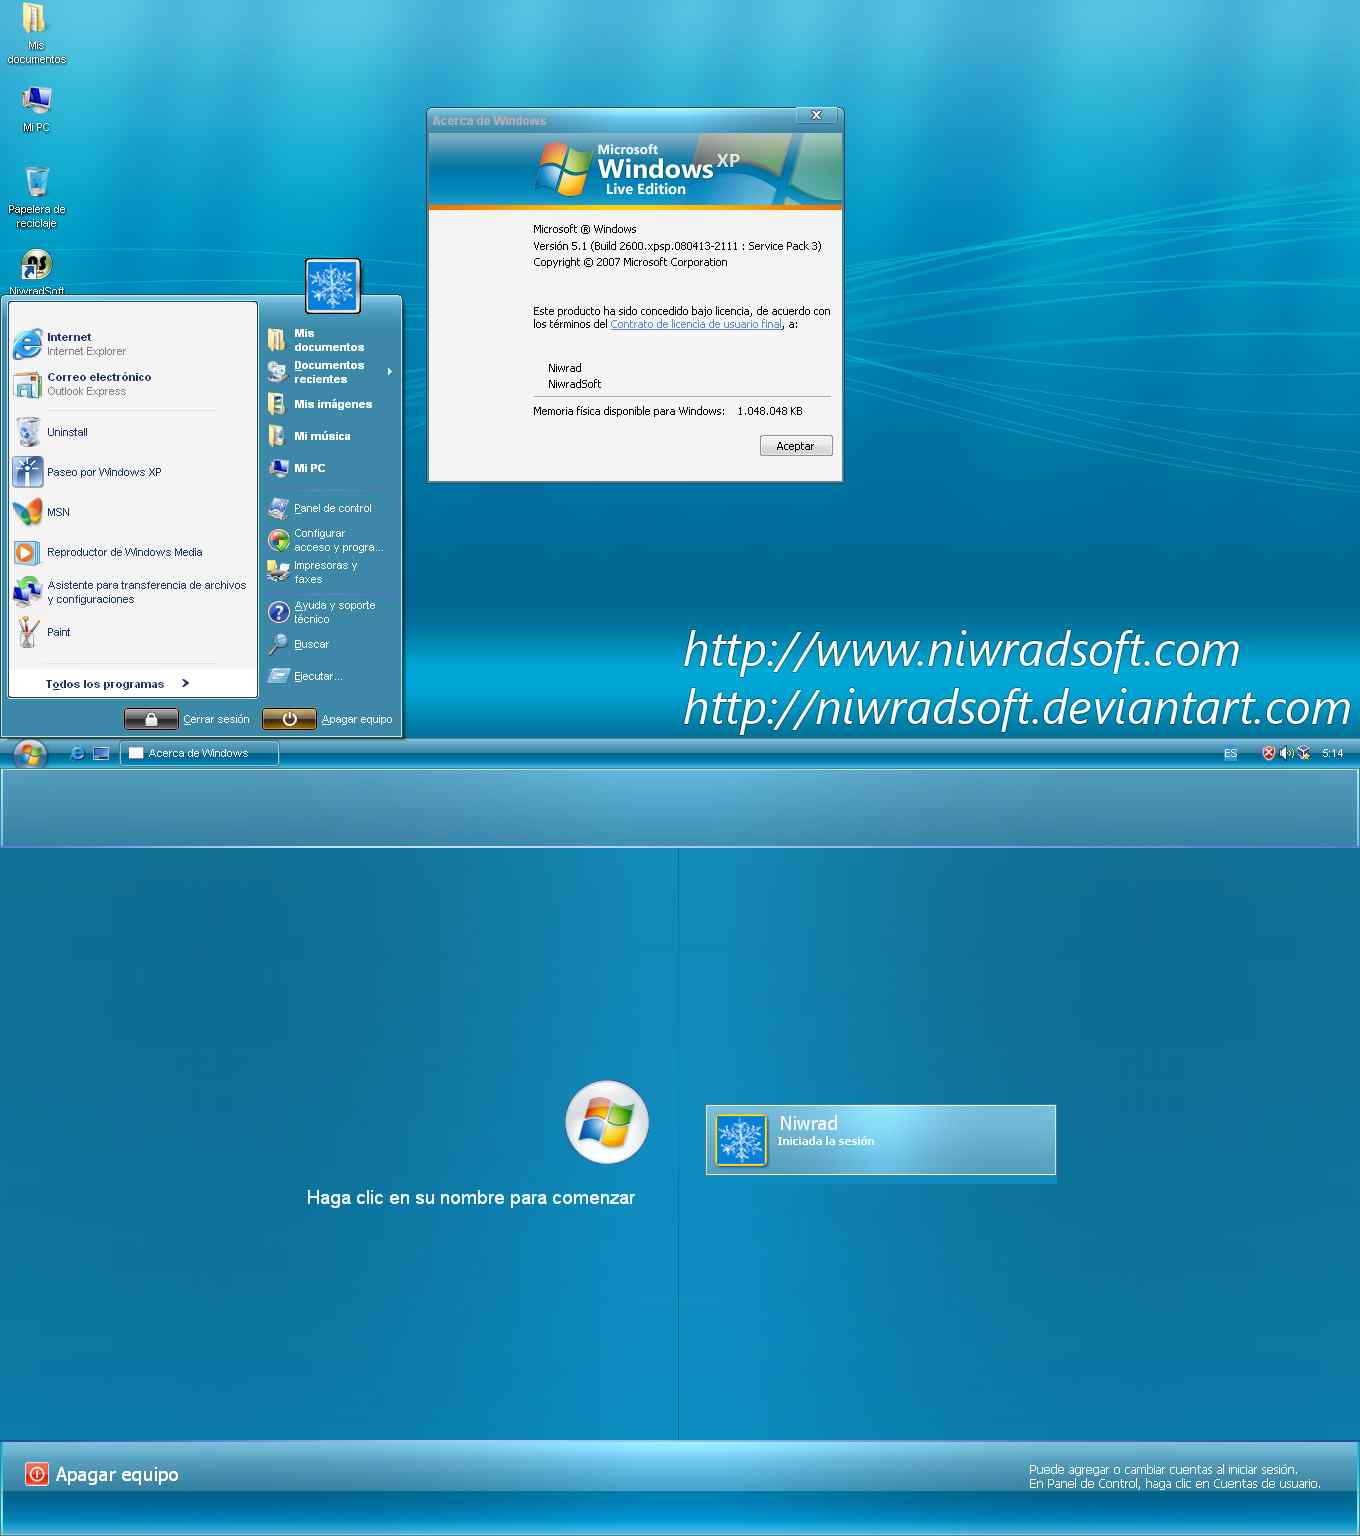The image size is (1360, 1536).
Task: Click the Paint icon in Start menu
Action: pos(28,632)
